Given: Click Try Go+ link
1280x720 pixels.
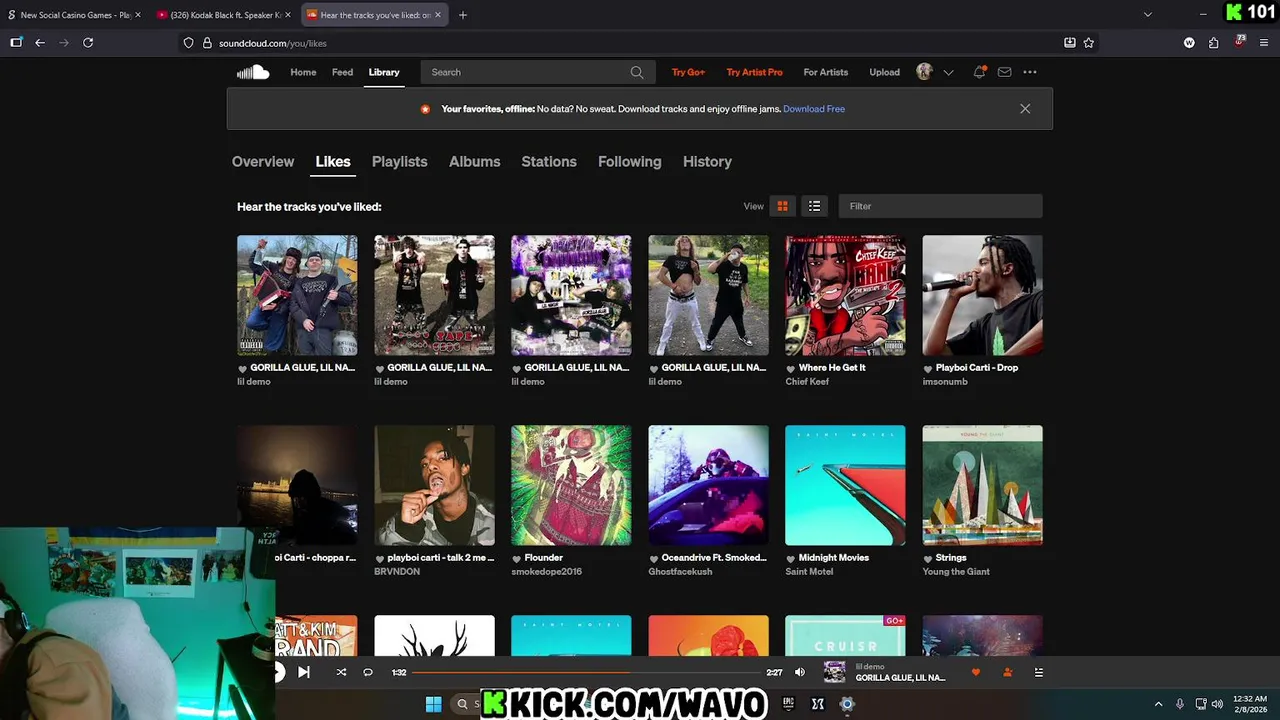Looking at the screenshot, I should coord(688,72).
